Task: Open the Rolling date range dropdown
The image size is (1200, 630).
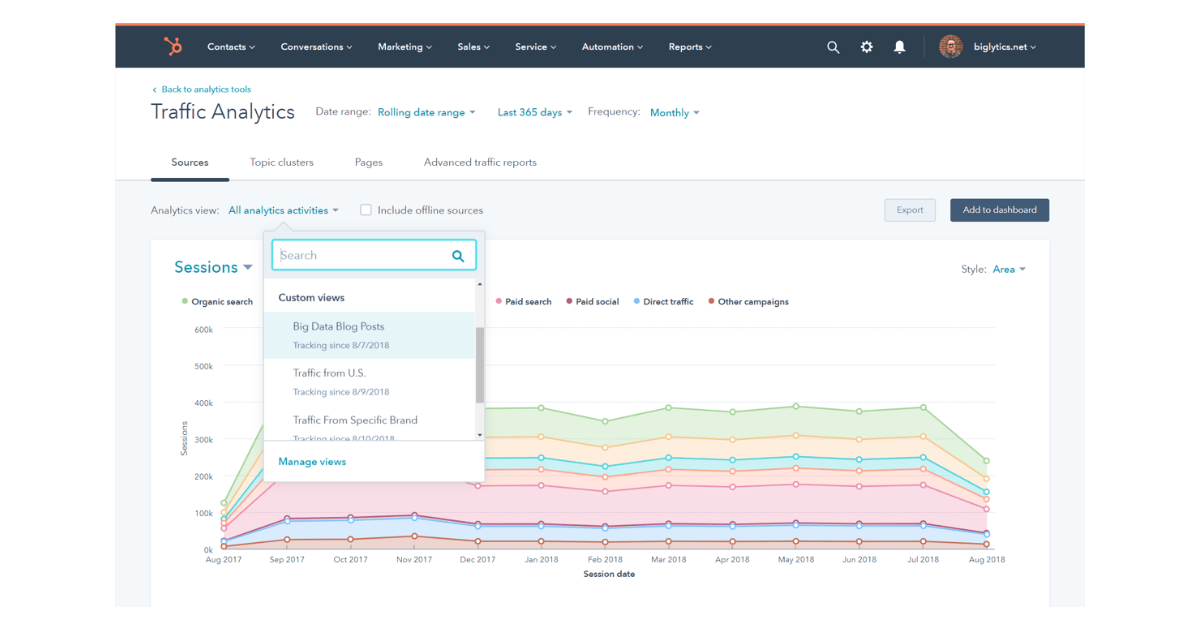Action: coord(426,113)
